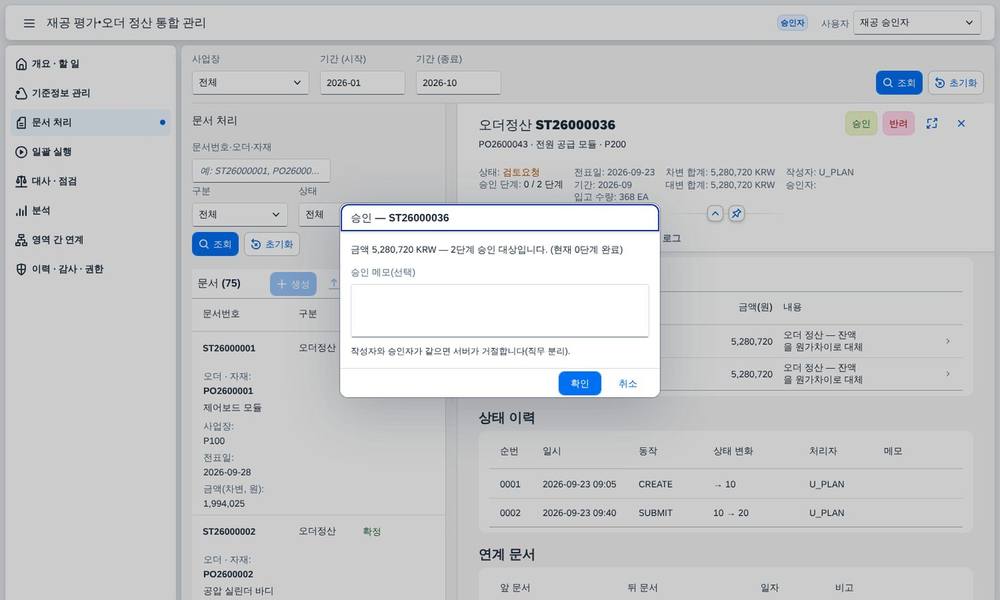Click the + 생성 button
Image resolution: width=1000 pixels, height=600 pixels.
[x=293, y=284]
